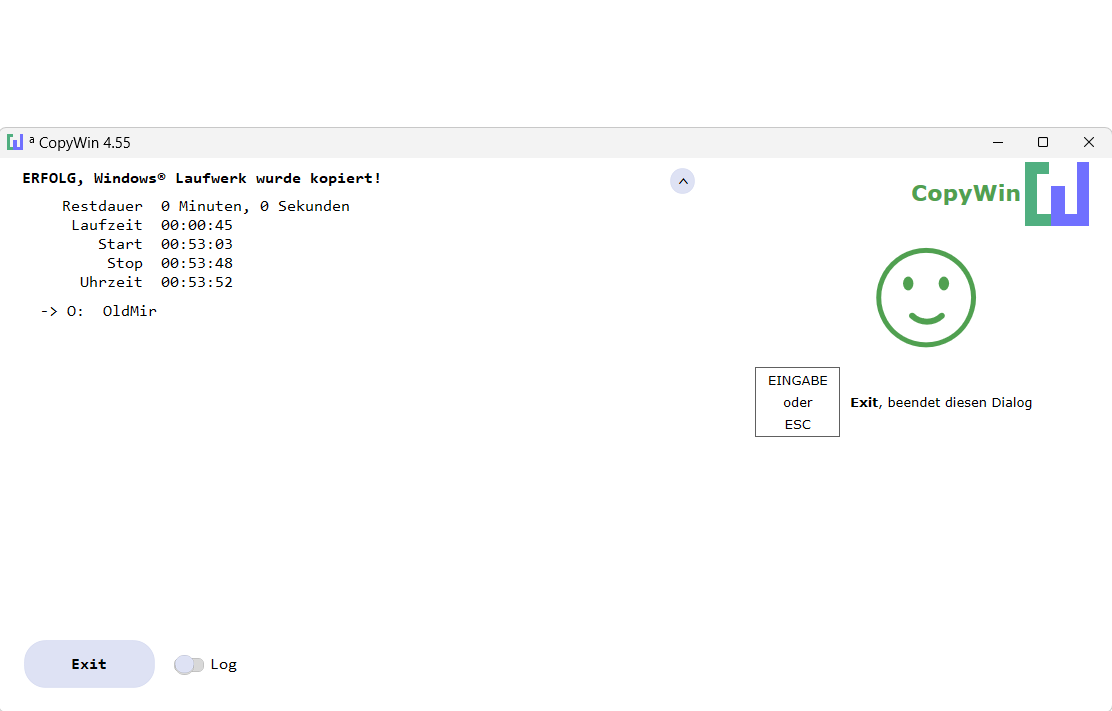Toggle the Log switch on
Screen dimensions: 1112x711
(188, 664)
